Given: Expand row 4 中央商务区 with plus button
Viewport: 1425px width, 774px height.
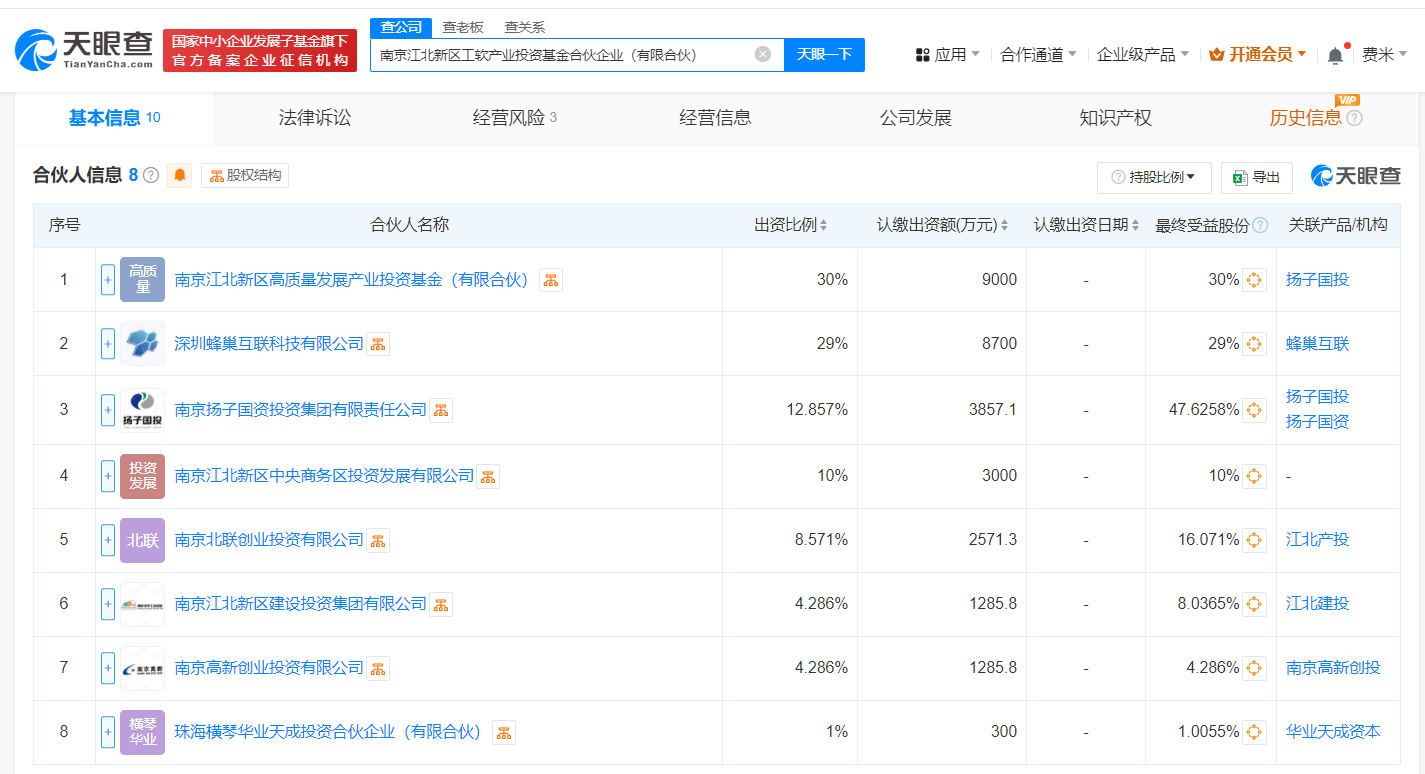Looking at the screenshot, I should coord(108,476).
